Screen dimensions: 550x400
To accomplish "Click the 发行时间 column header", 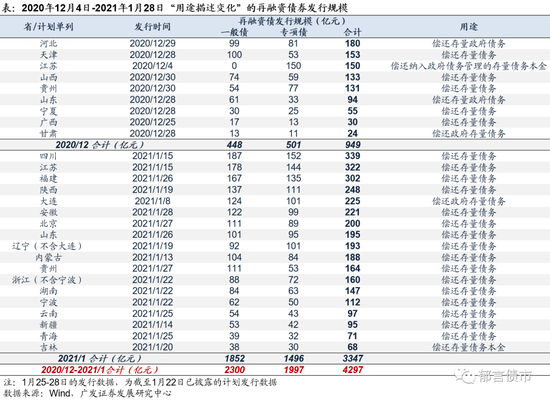I will pyautogui.click(x=153, y=27).
